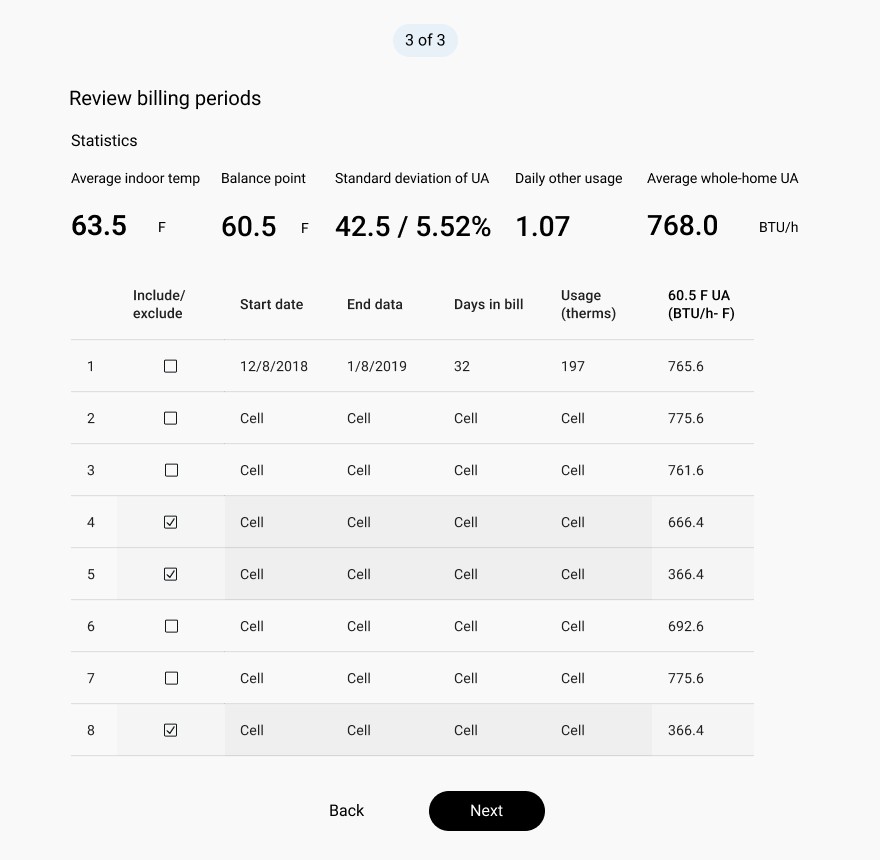Click the standard deviation value 42.5 / 5.52%
Screen dimensions: 880x860
click(412, 227)
